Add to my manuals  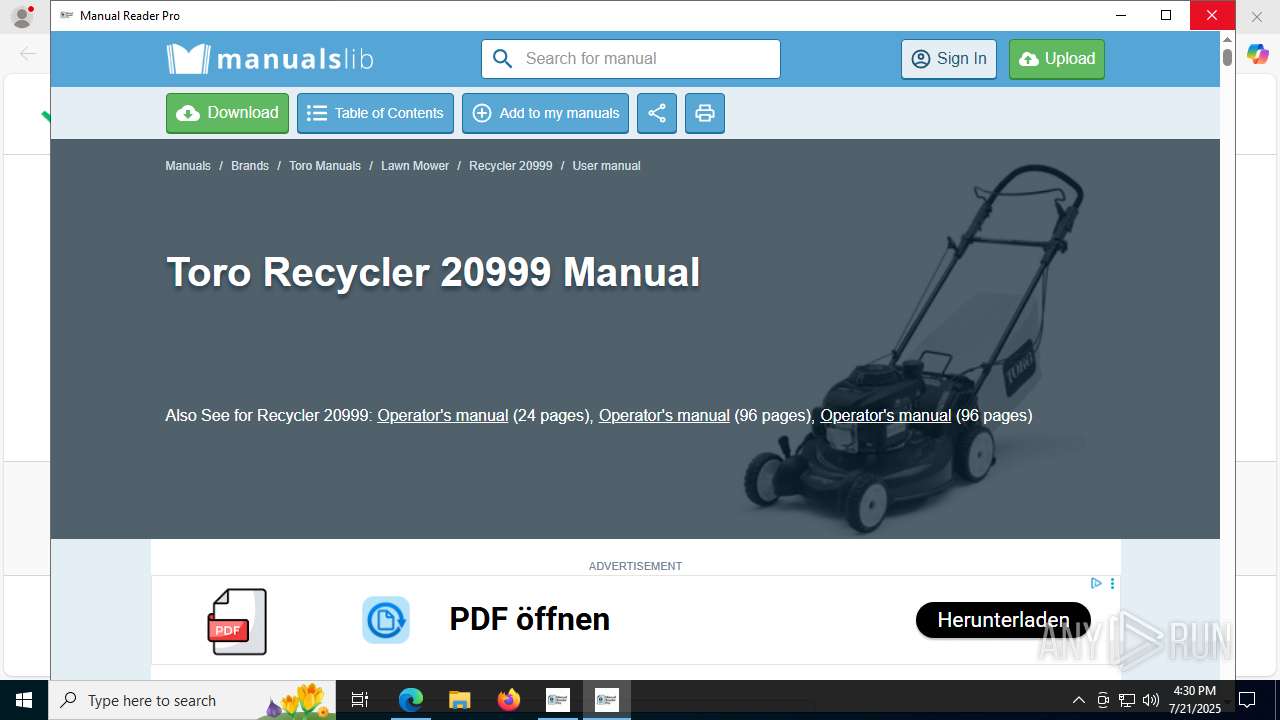pyautogui.click(x=545, y=113)
